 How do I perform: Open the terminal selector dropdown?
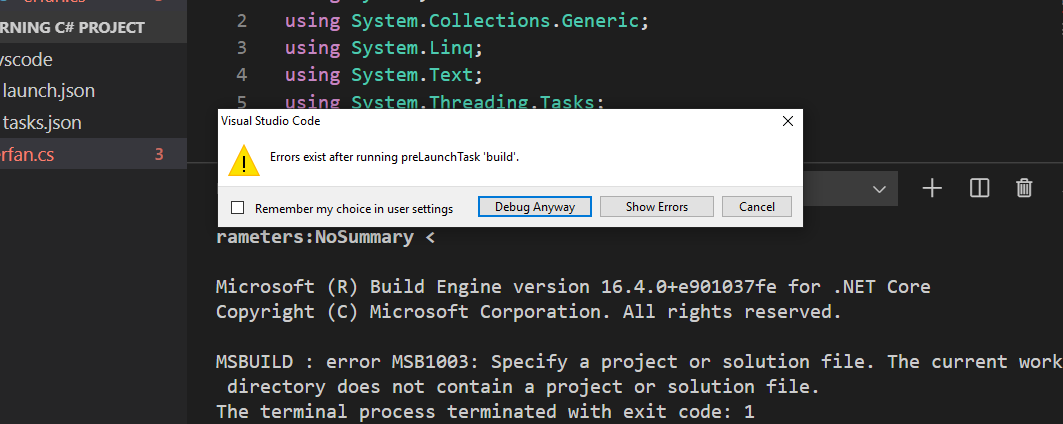(x=879, y=189)
